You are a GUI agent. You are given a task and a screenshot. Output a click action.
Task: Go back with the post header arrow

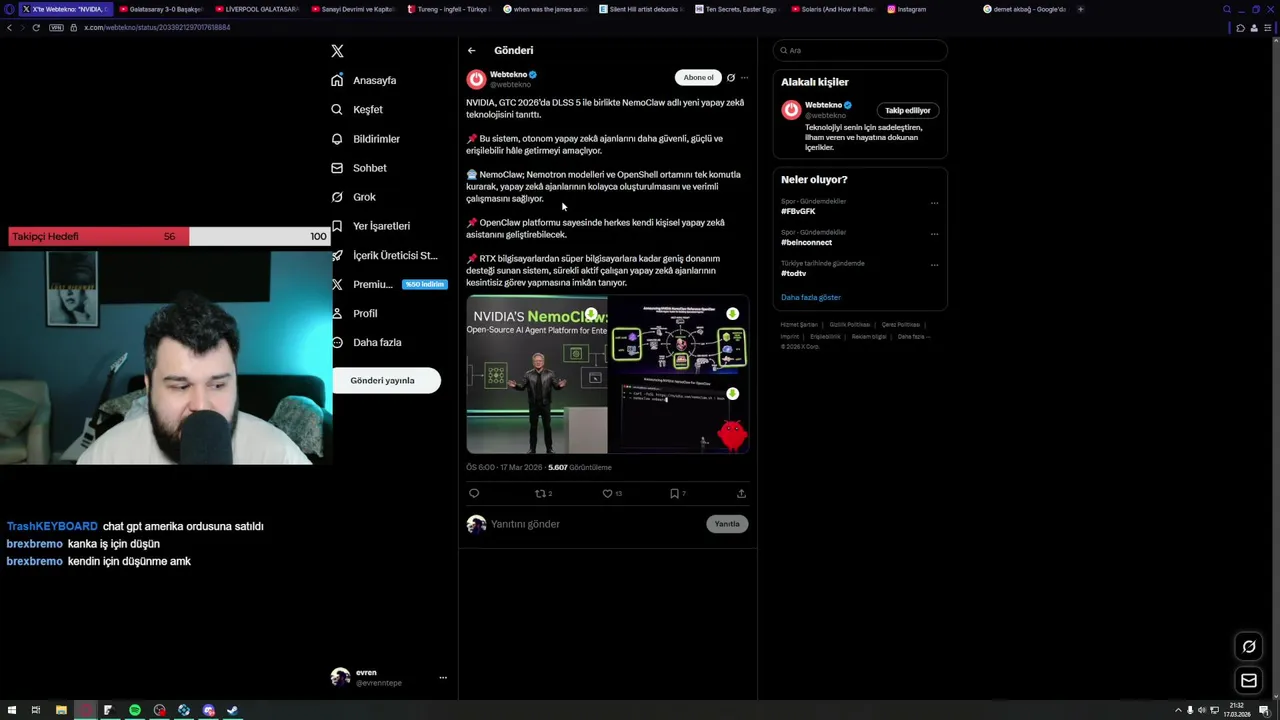[471, 50]
